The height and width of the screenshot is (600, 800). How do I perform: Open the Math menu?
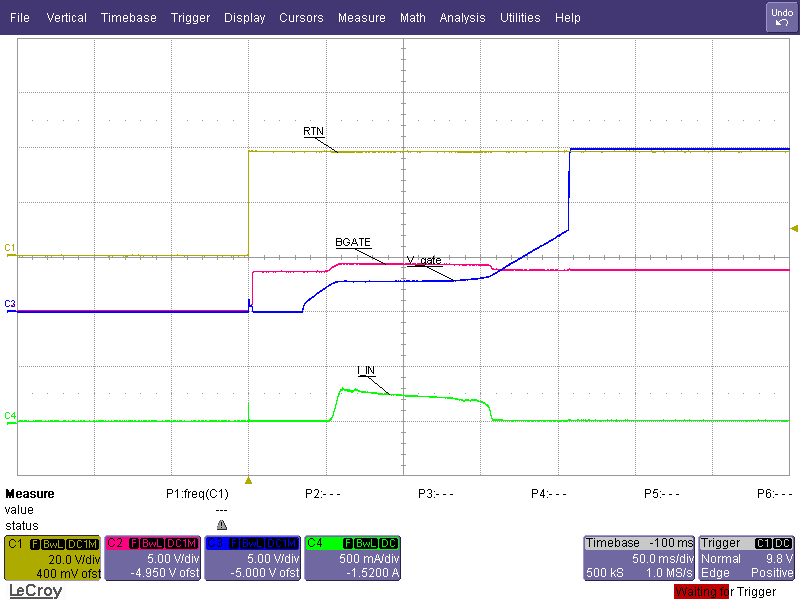pyautogui.click(x=412, y=18)
